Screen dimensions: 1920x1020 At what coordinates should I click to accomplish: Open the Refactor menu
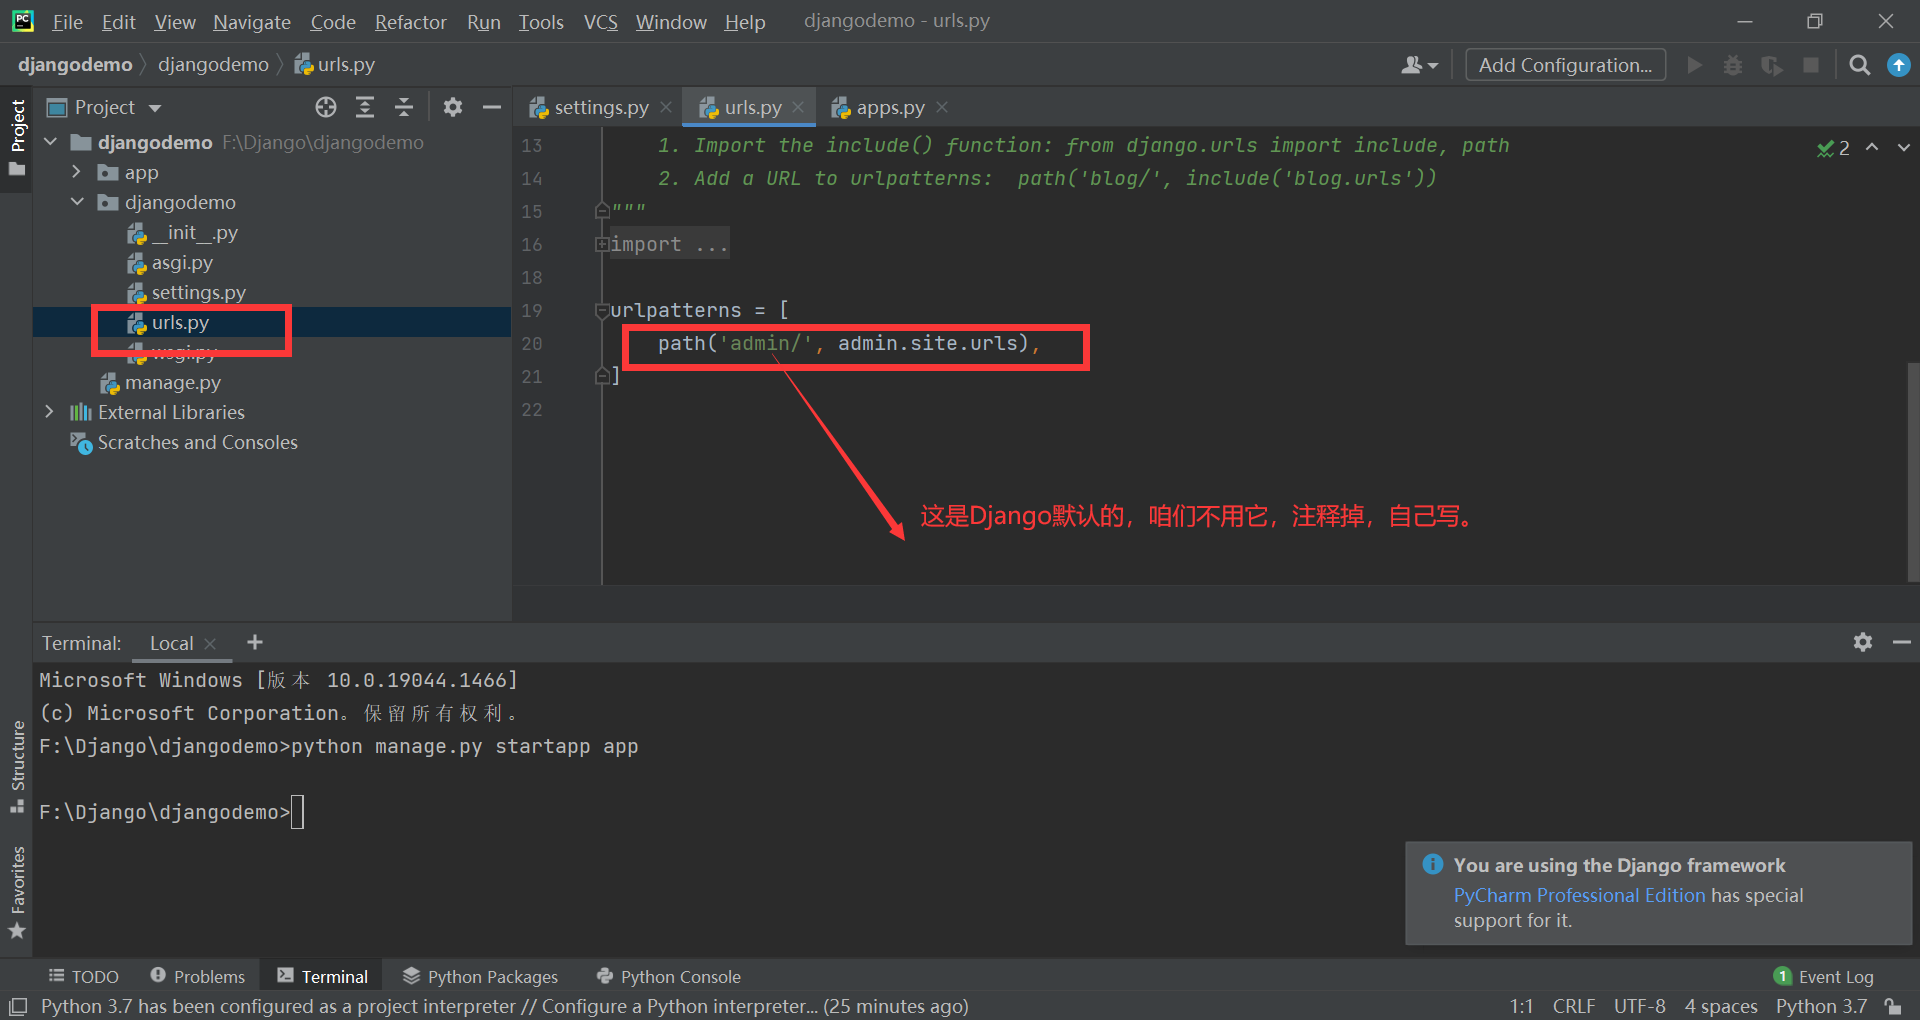[410, 22]
